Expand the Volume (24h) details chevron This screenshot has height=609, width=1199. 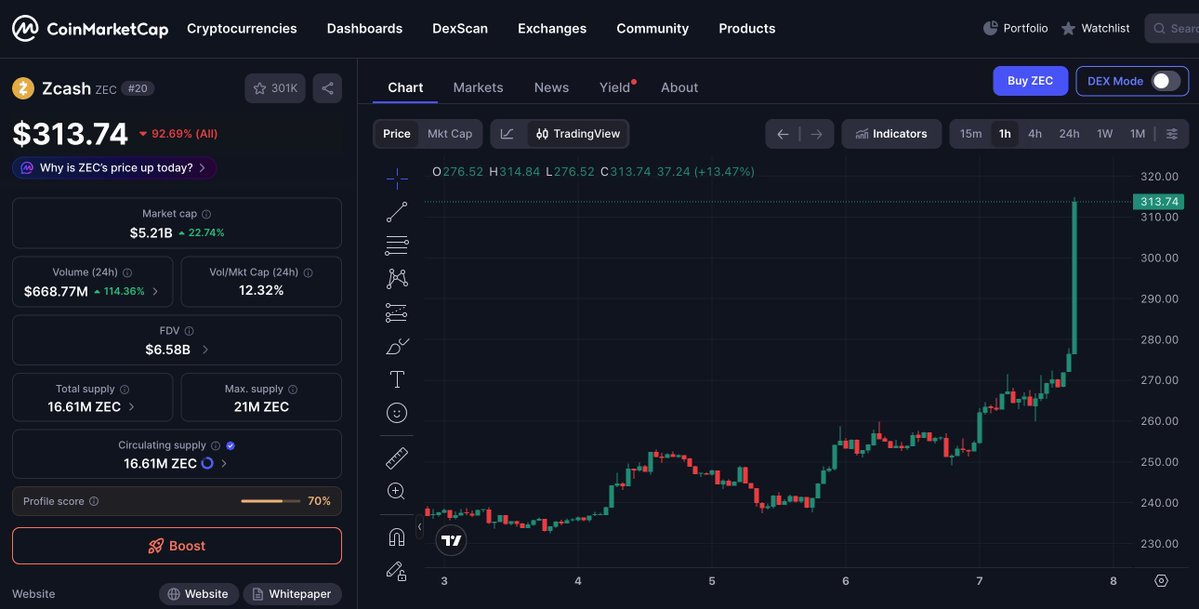pyautogui.click(x=155, y=291)
